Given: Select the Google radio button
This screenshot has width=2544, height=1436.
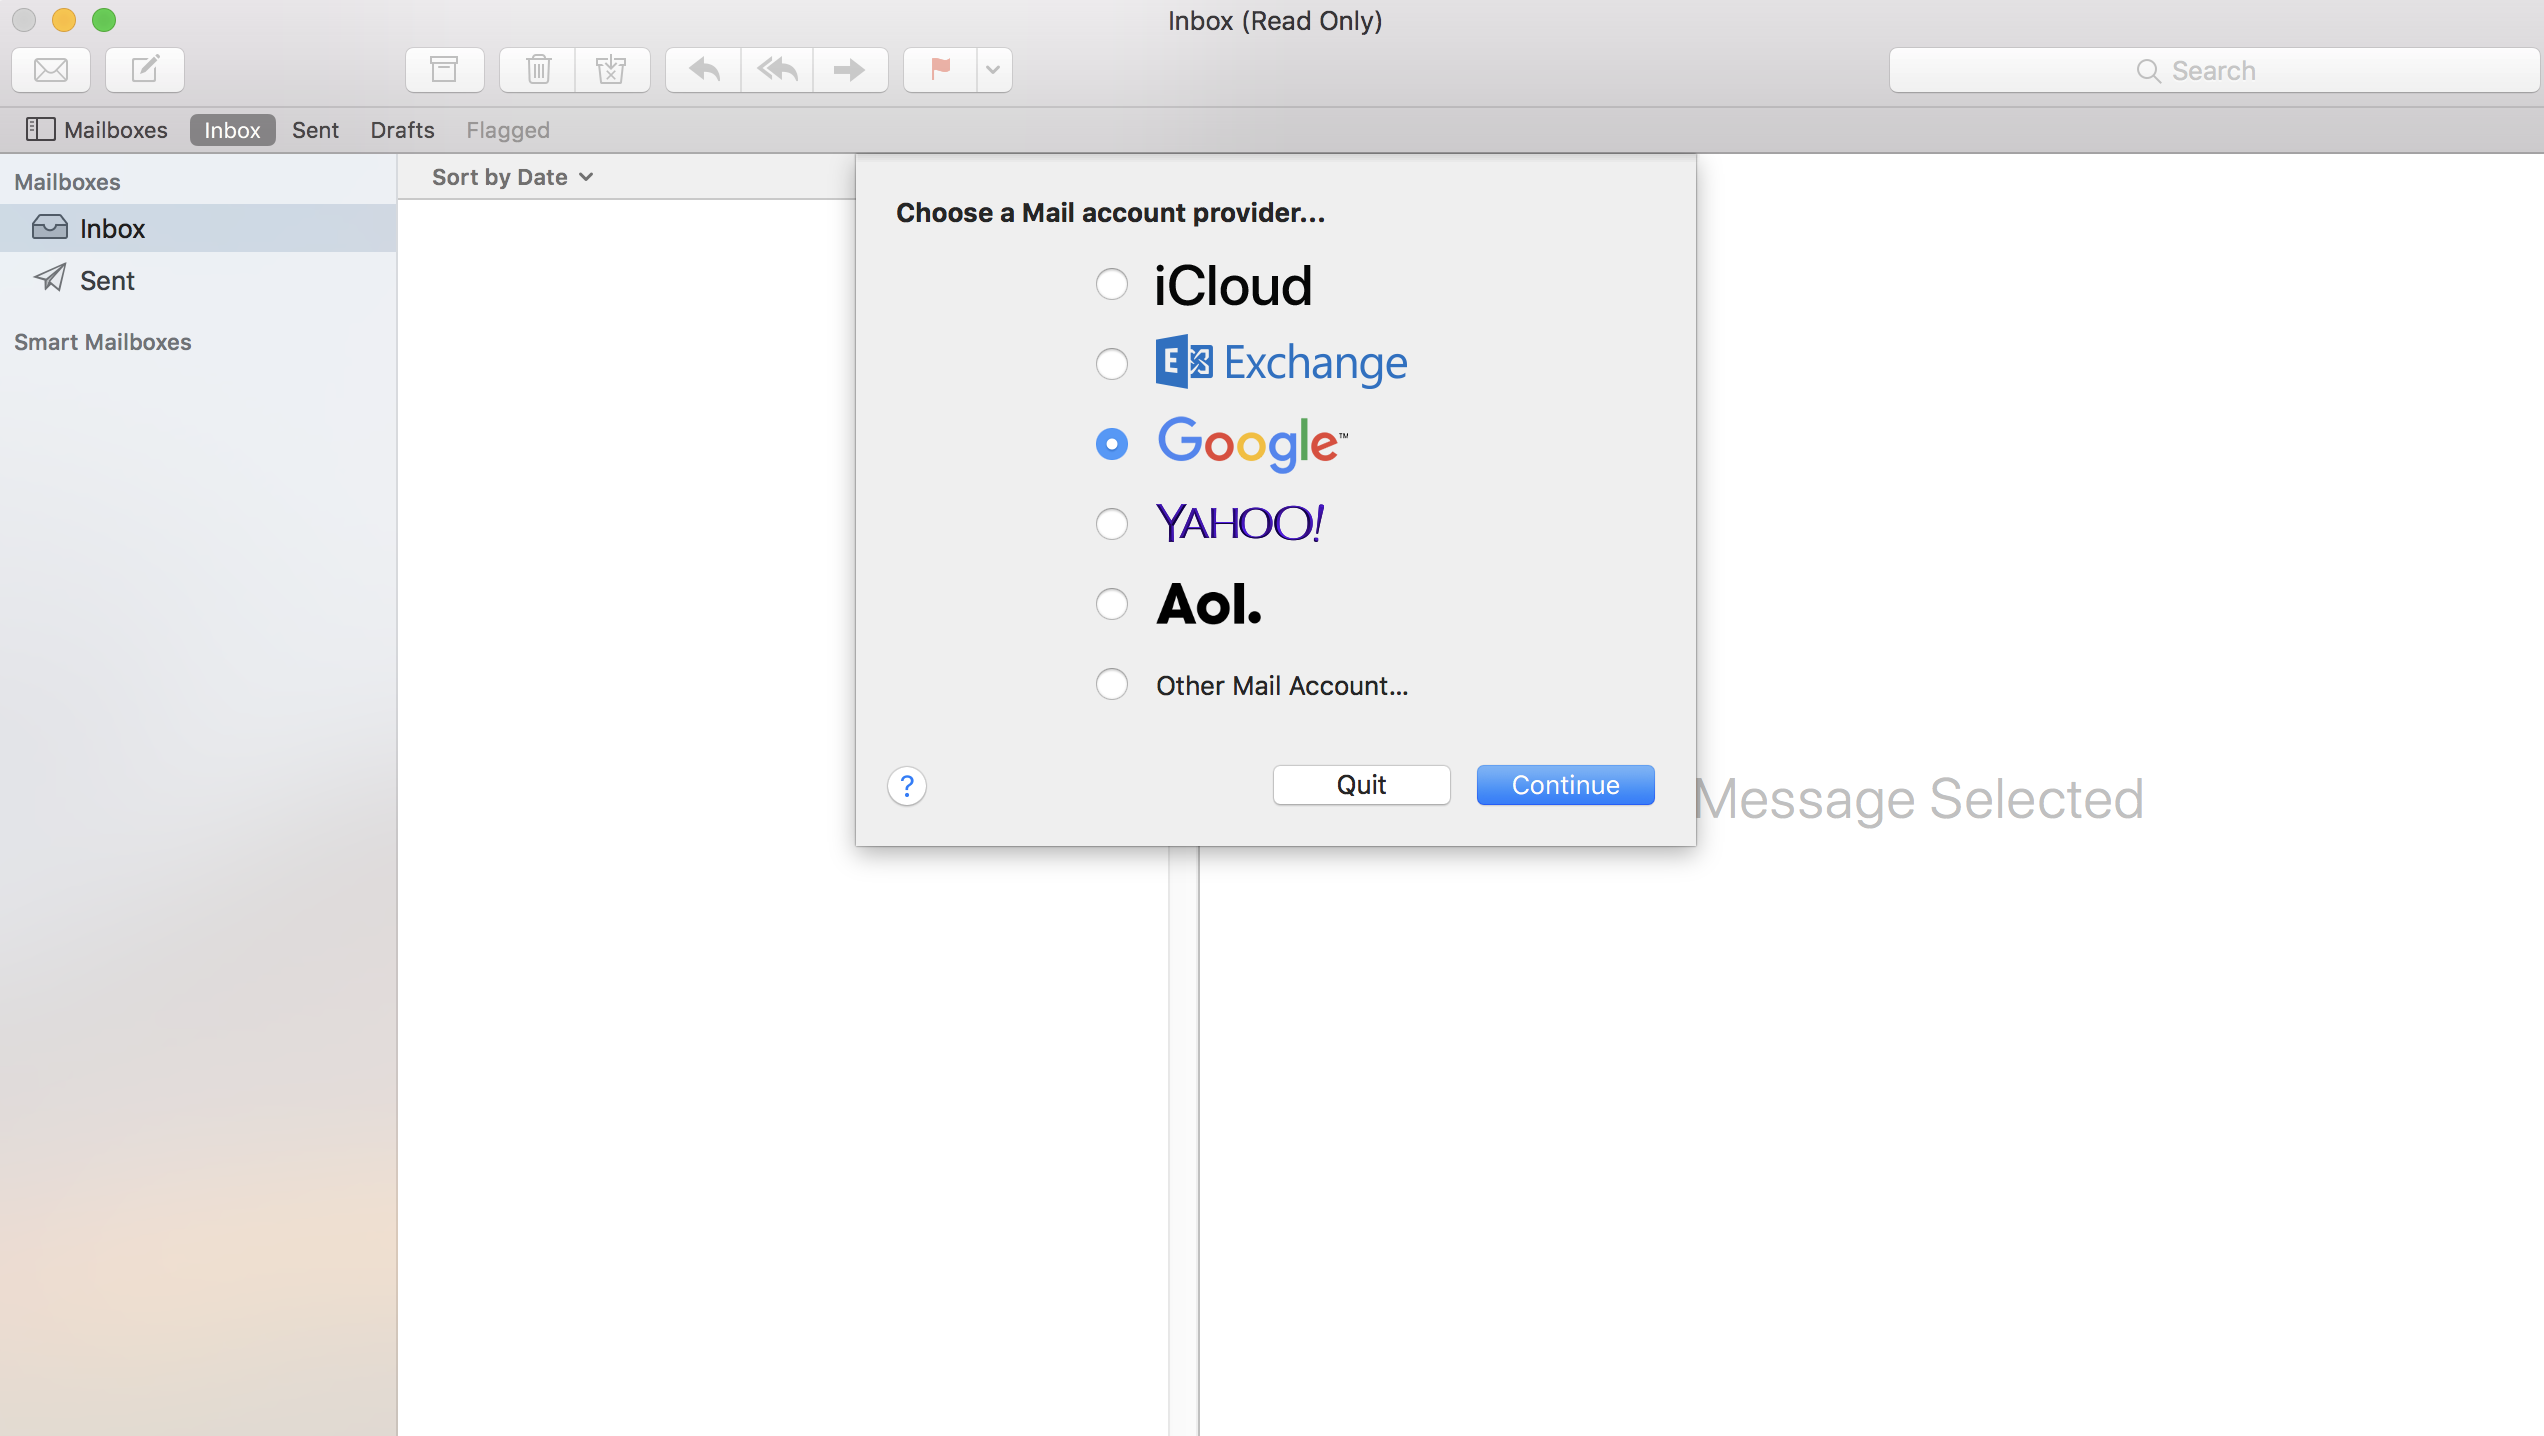Looking at the screenshot, I should coord(1111,444).
